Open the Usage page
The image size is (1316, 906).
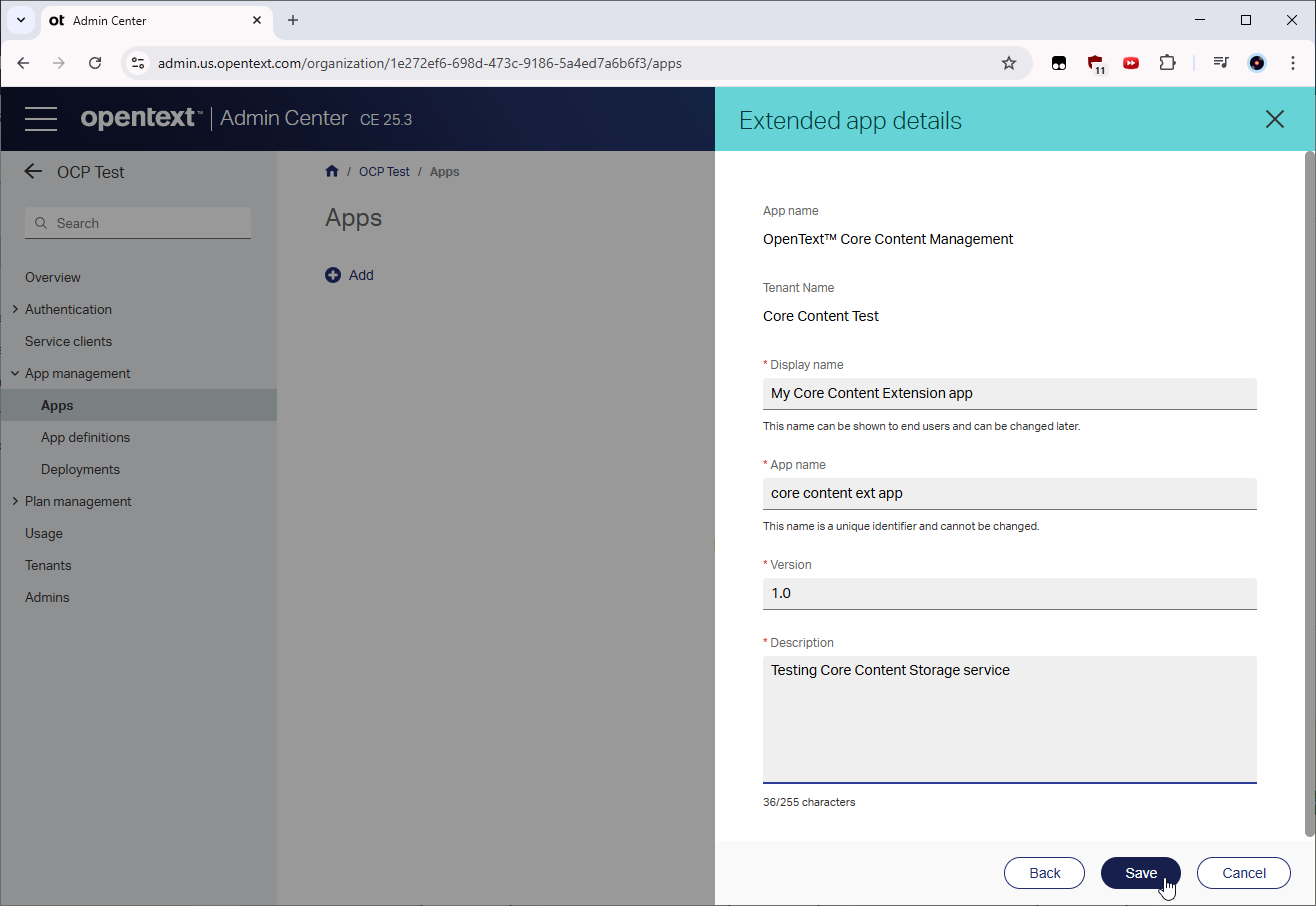tap(44, 533)
